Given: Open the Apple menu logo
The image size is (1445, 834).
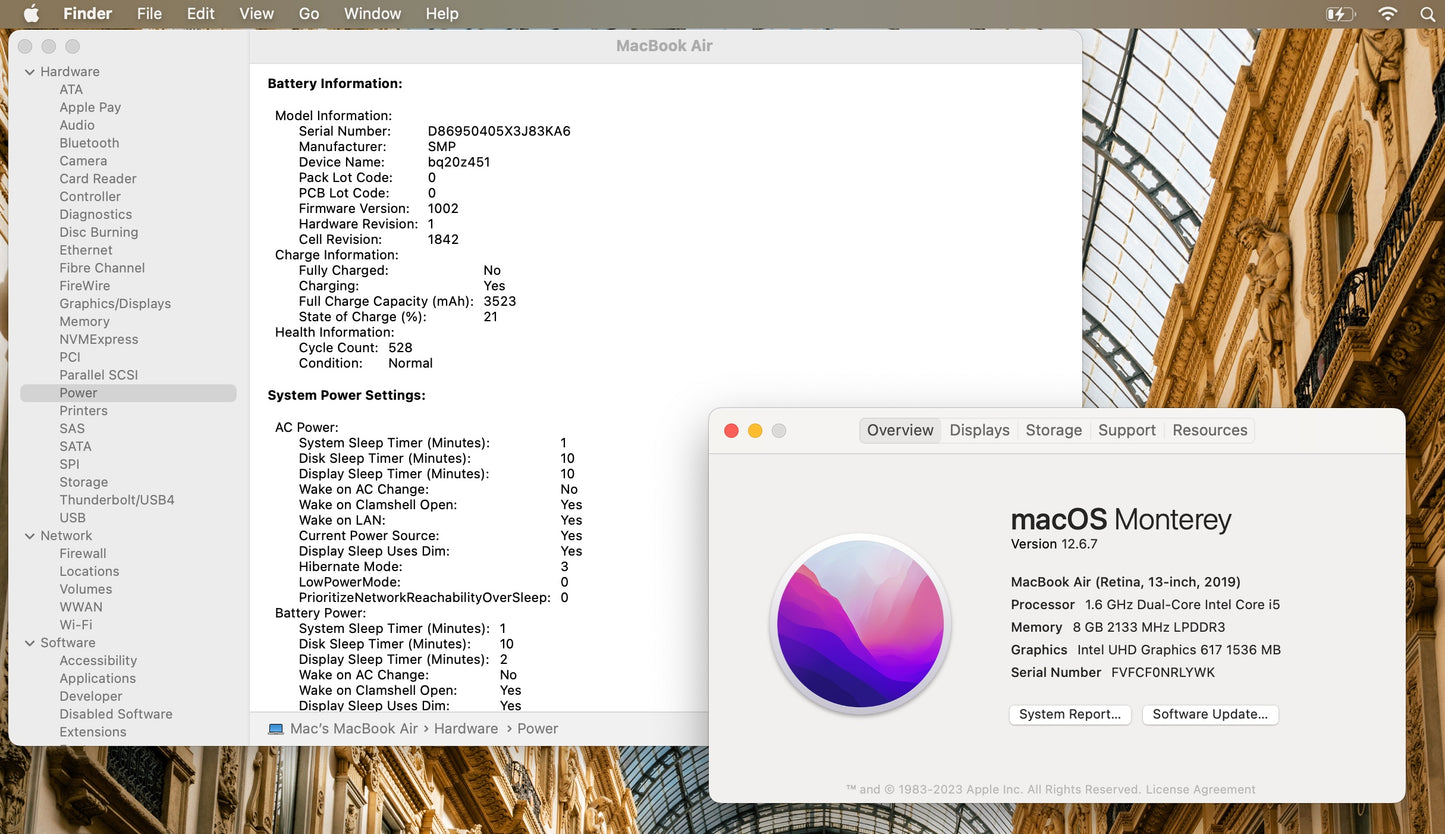Looking at the screenshot, I should (x=31, y=13).
